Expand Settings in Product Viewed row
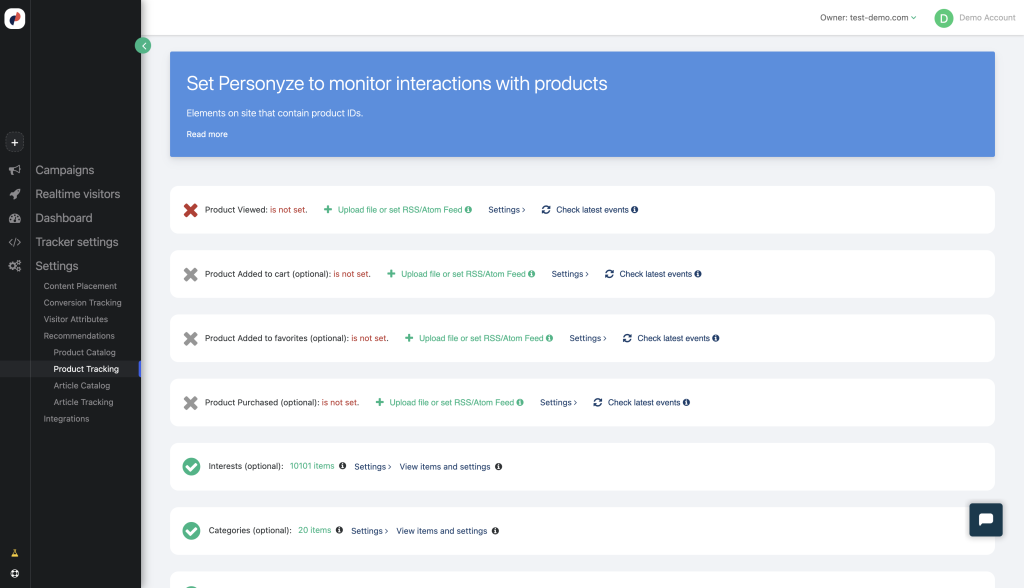 coord(507,210)
